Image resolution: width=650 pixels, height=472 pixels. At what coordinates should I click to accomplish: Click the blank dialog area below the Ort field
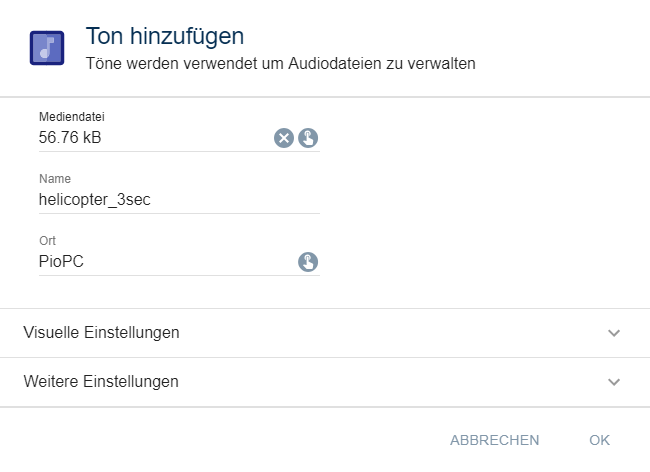[450, 292]
